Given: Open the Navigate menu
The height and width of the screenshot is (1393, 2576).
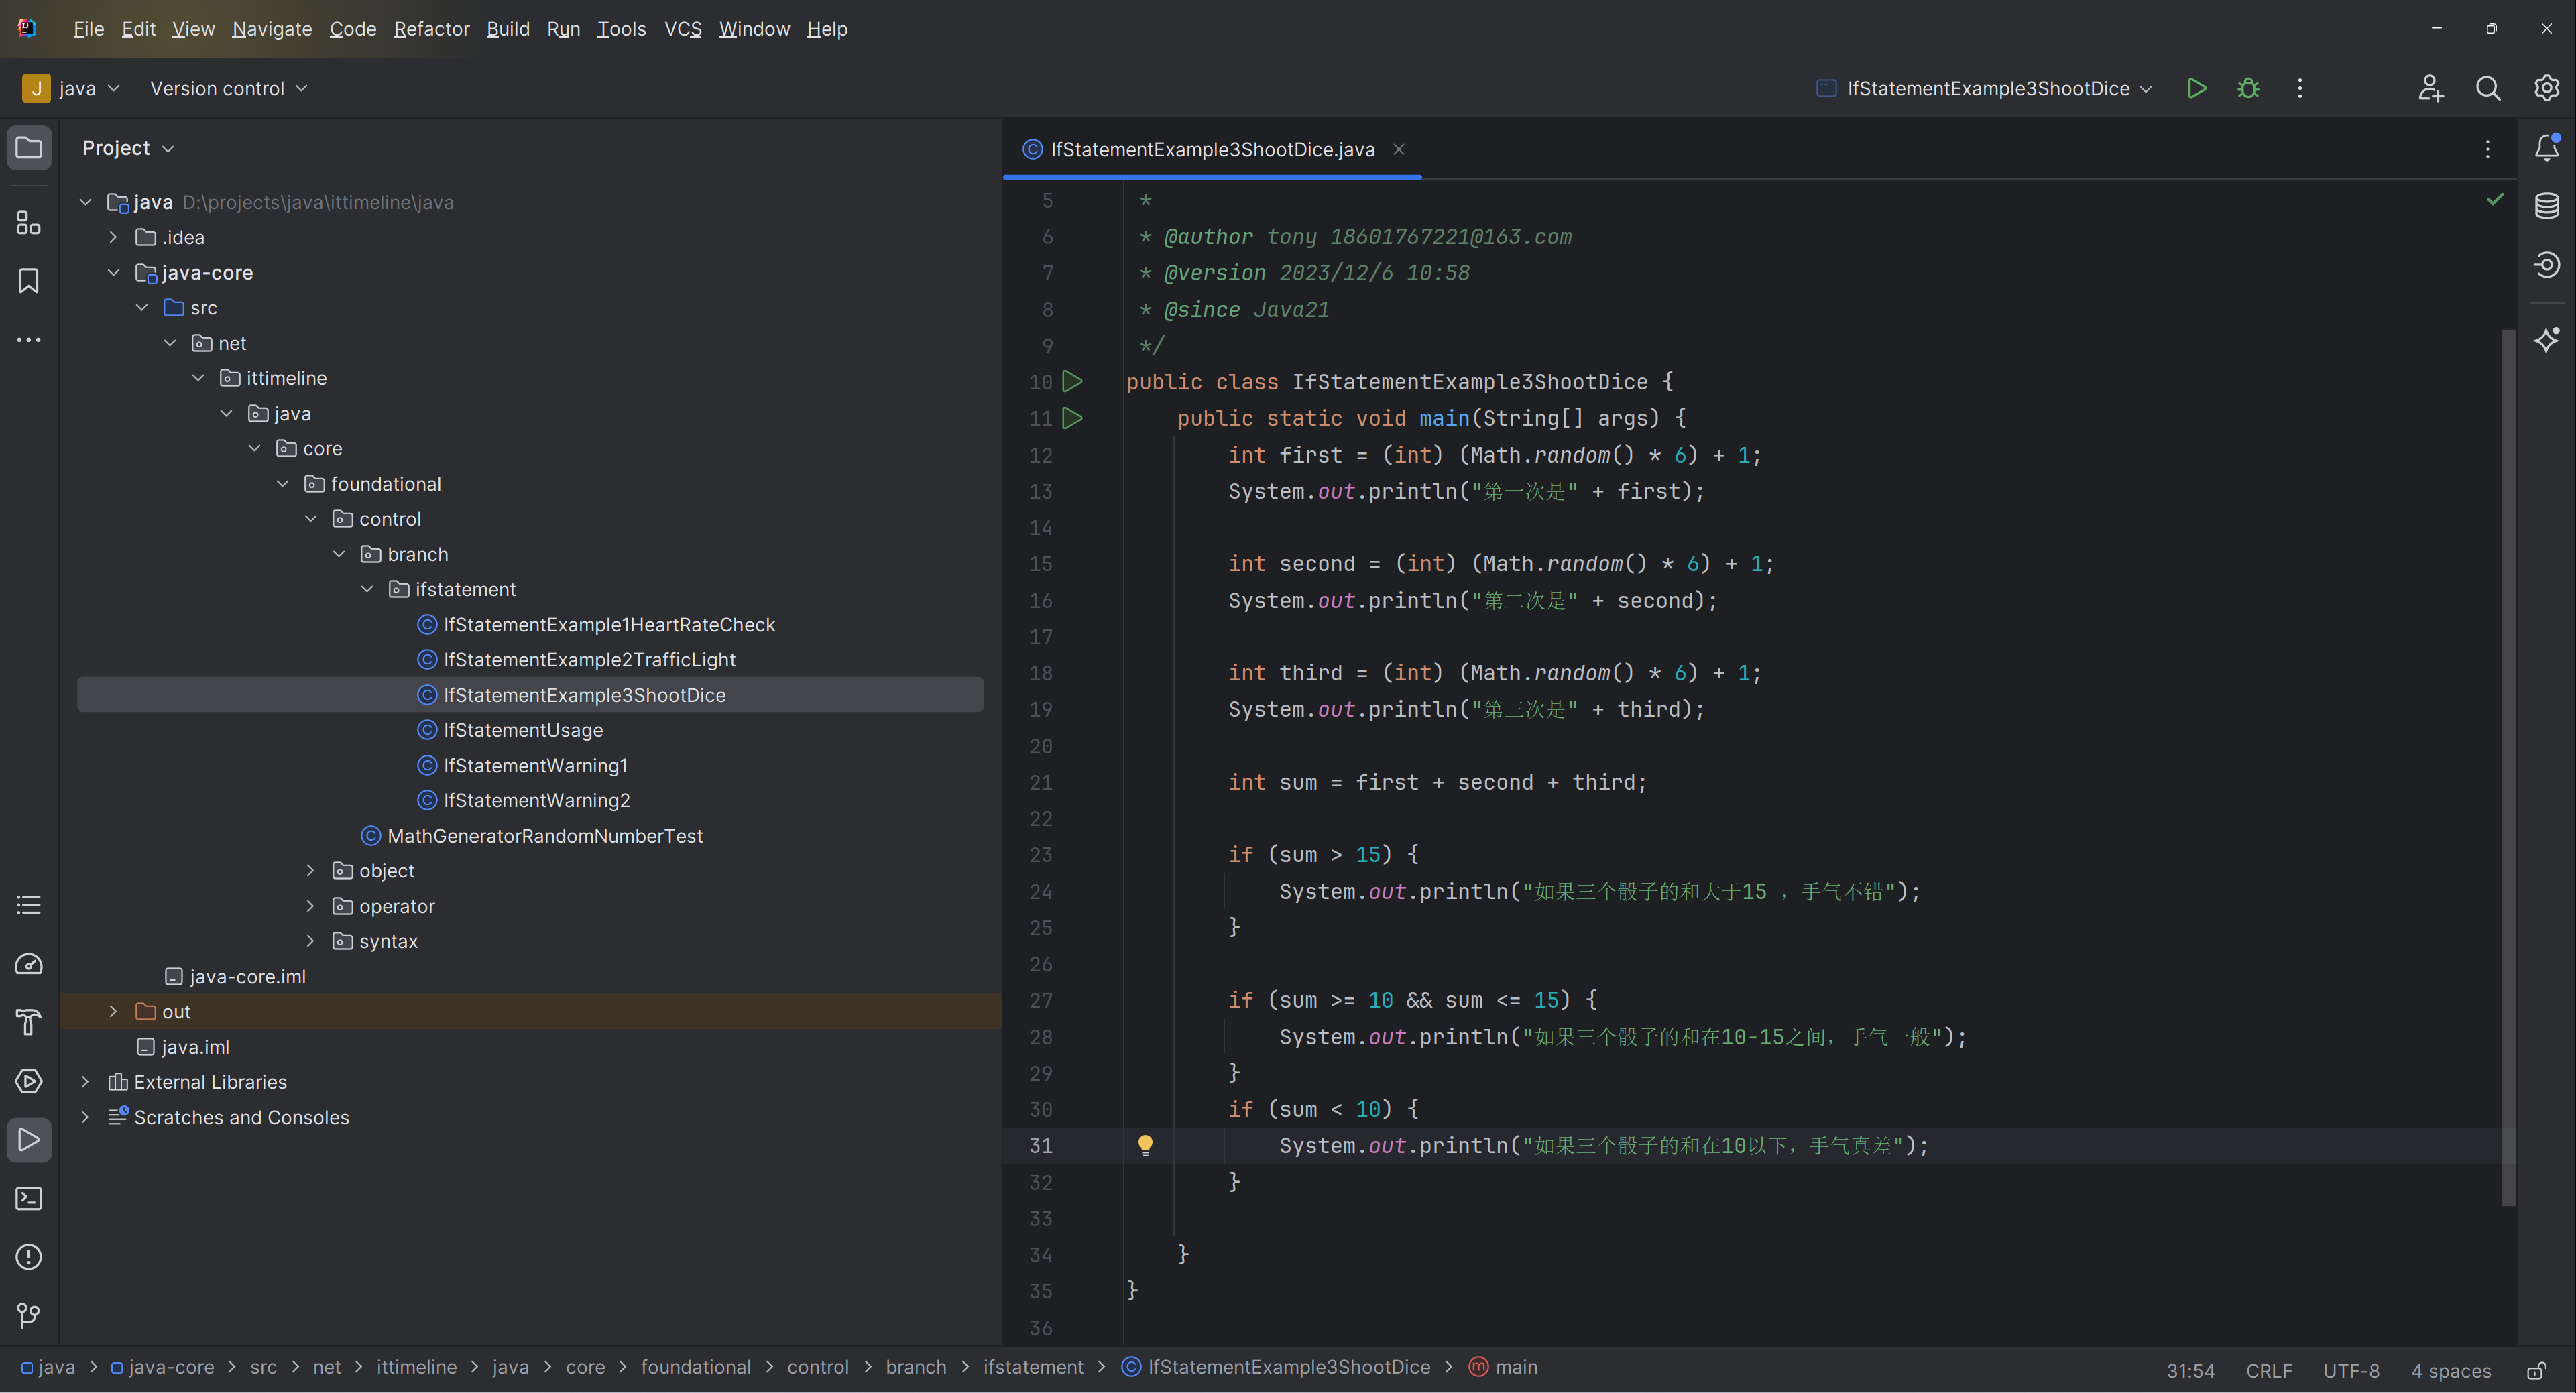Looking at the screenshot, I should pos(272,29).
